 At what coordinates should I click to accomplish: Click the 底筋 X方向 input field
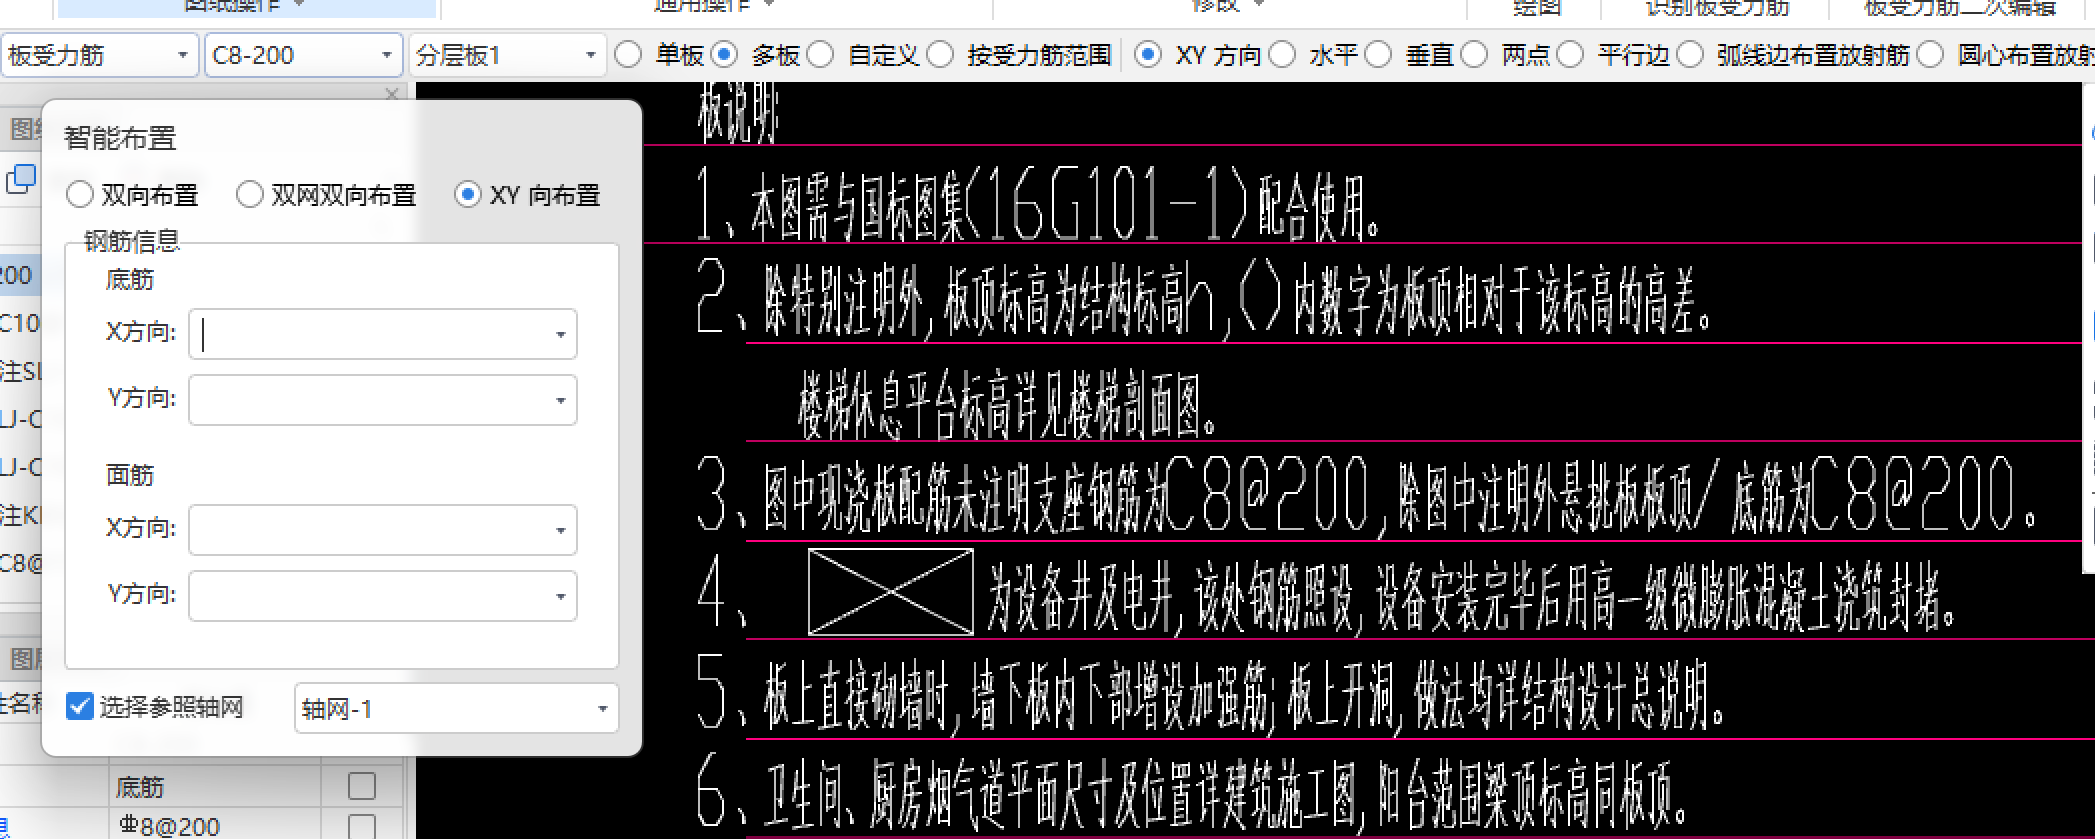(383, 334)
